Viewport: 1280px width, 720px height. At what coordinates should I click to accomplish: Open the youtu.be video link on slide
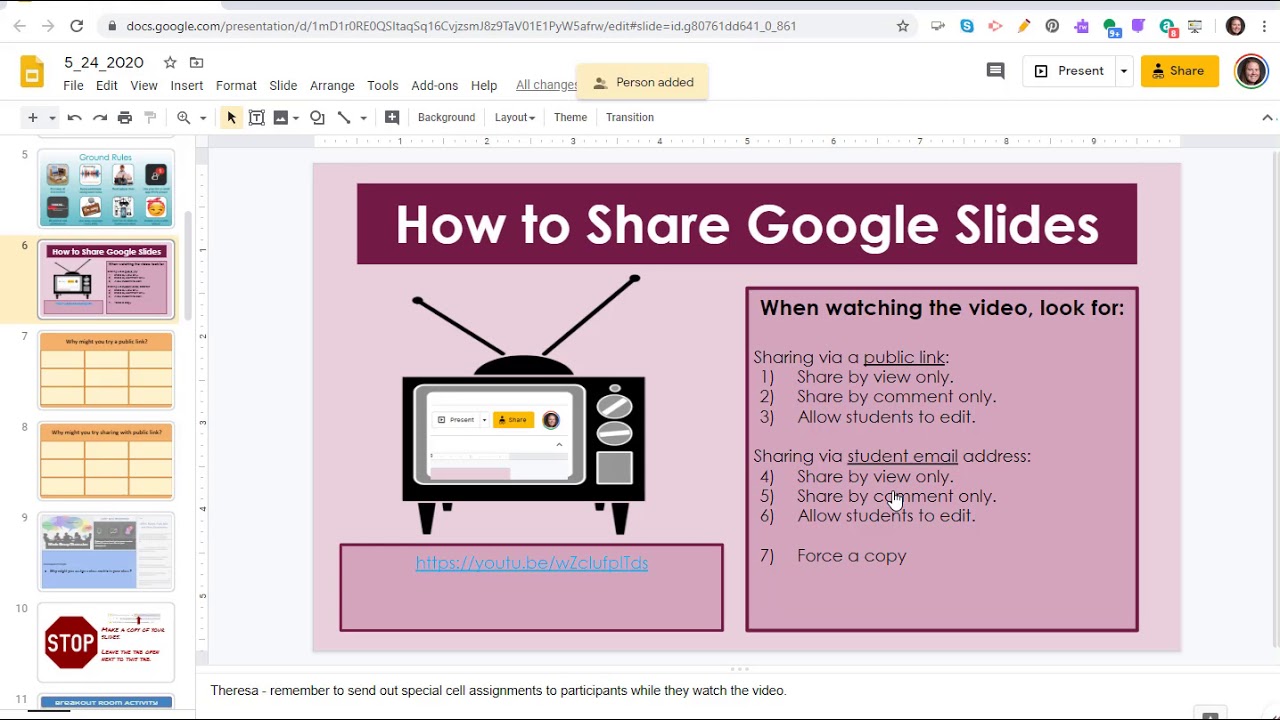[x=532, y=563]
